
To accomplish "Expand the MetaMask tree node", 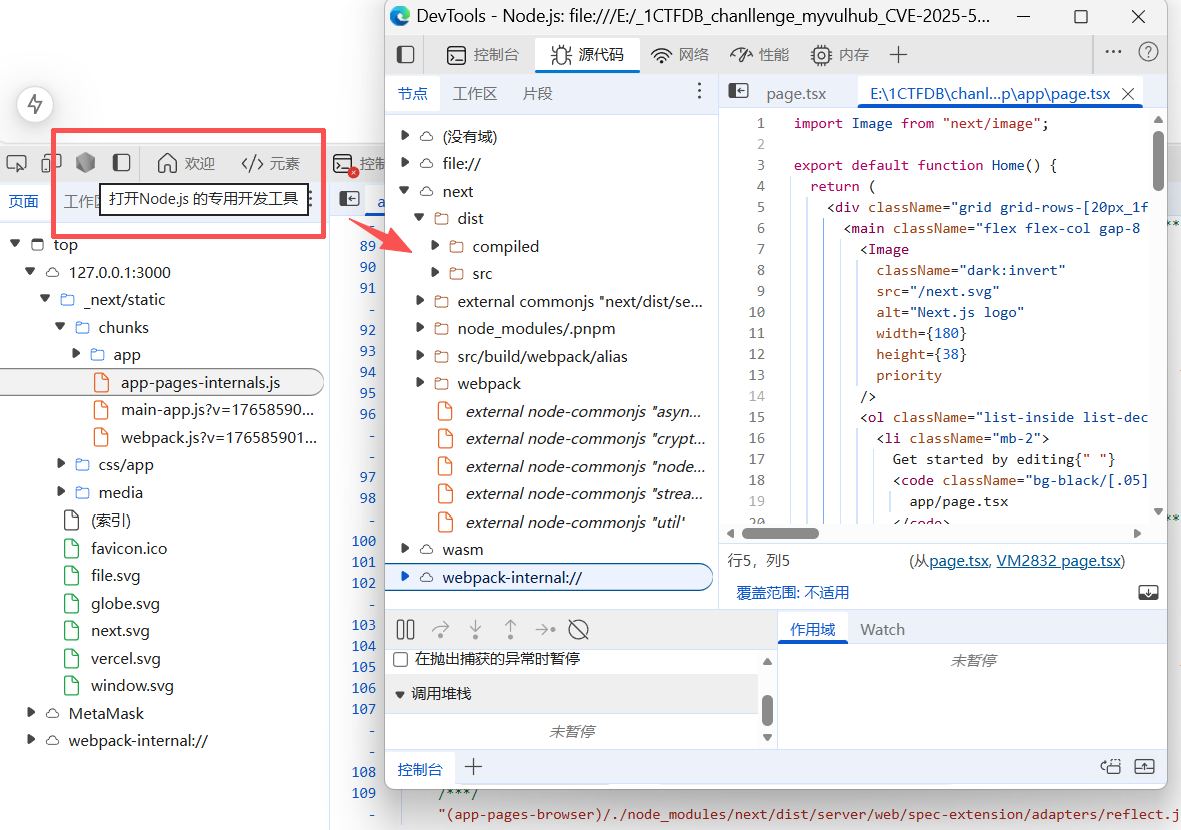I will click(x=32, y=713).
